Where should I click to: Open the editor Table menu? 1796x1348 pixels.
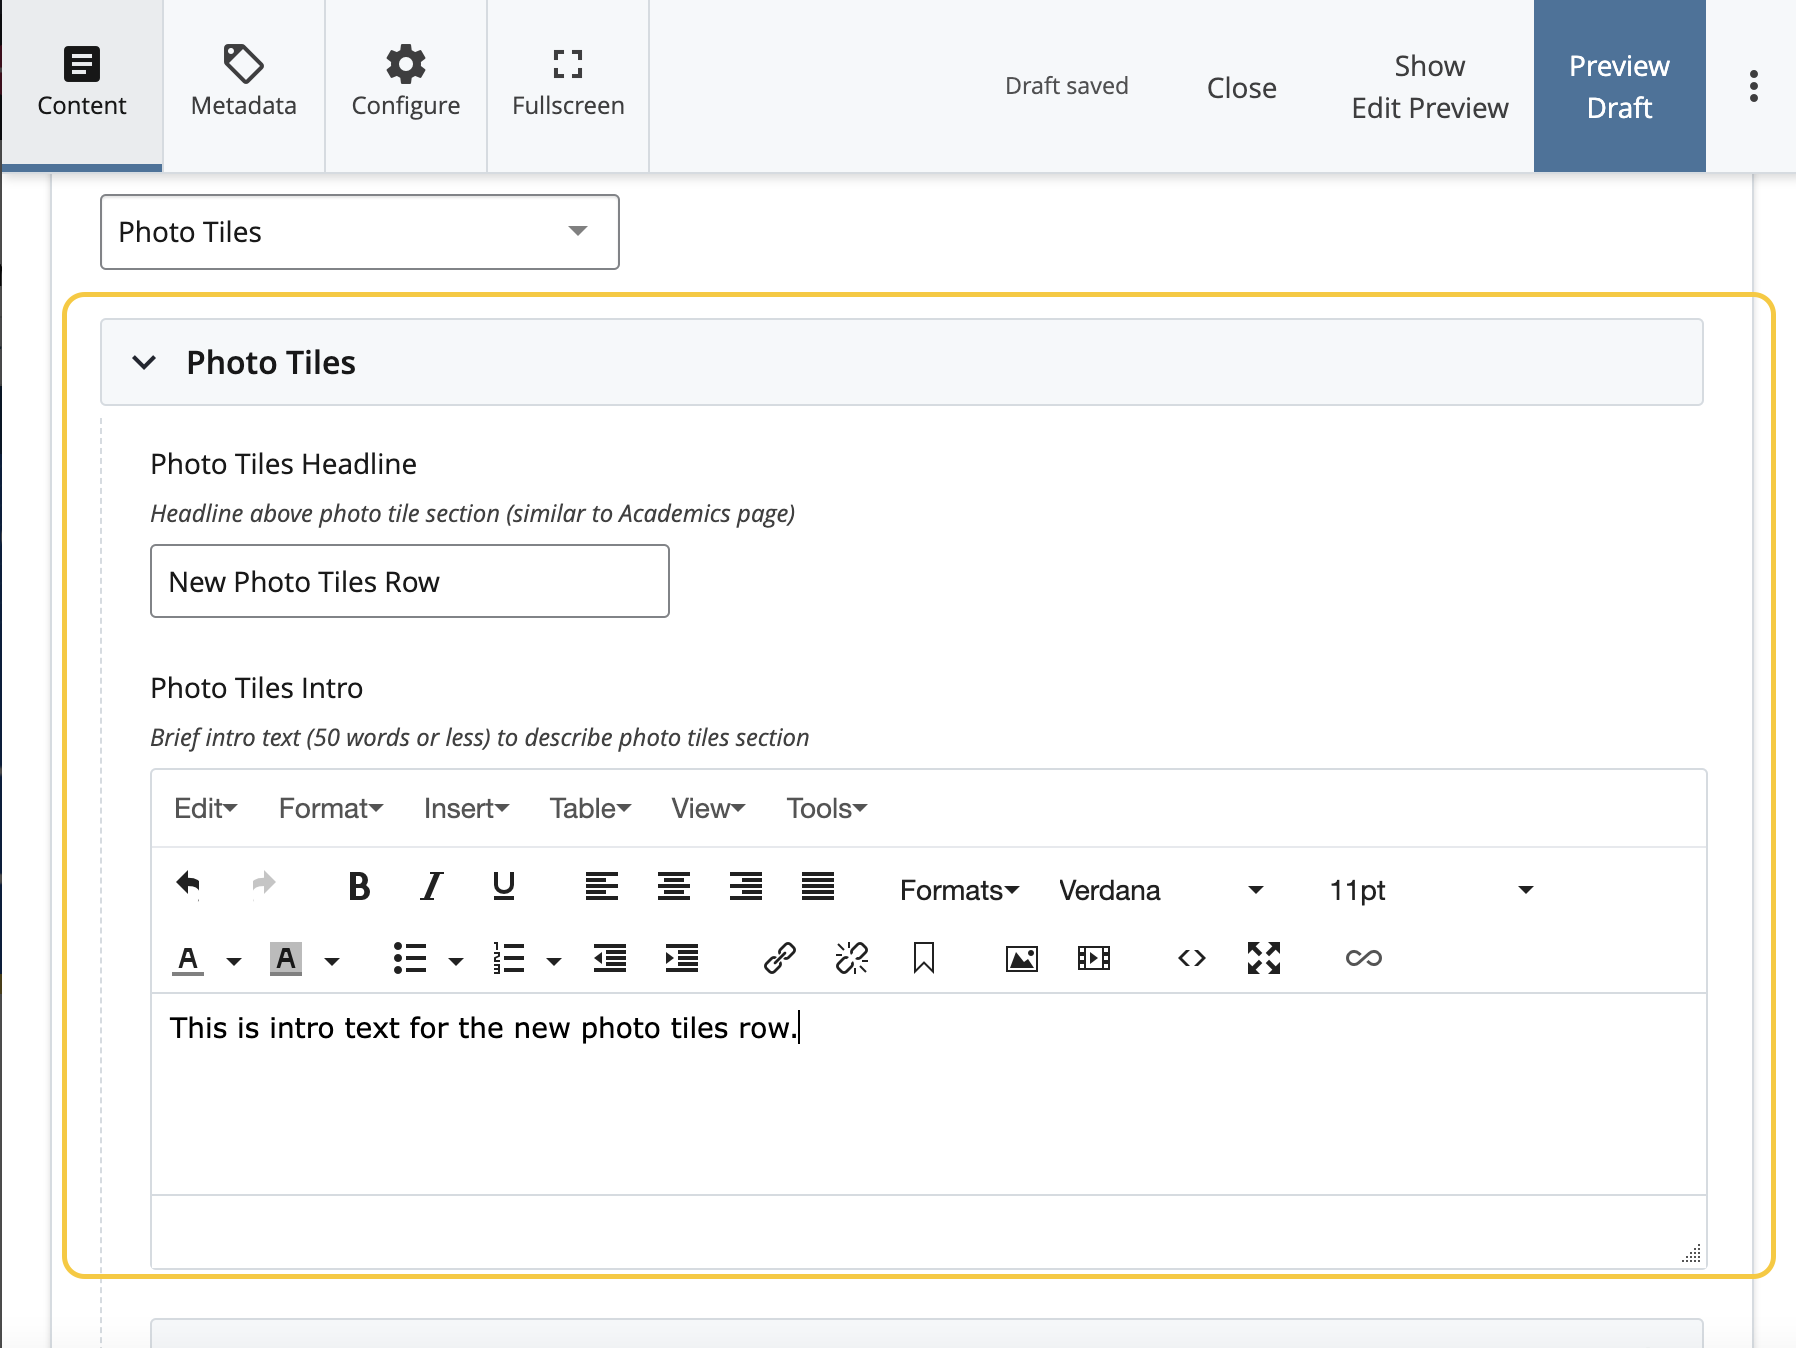click(590, 808)
